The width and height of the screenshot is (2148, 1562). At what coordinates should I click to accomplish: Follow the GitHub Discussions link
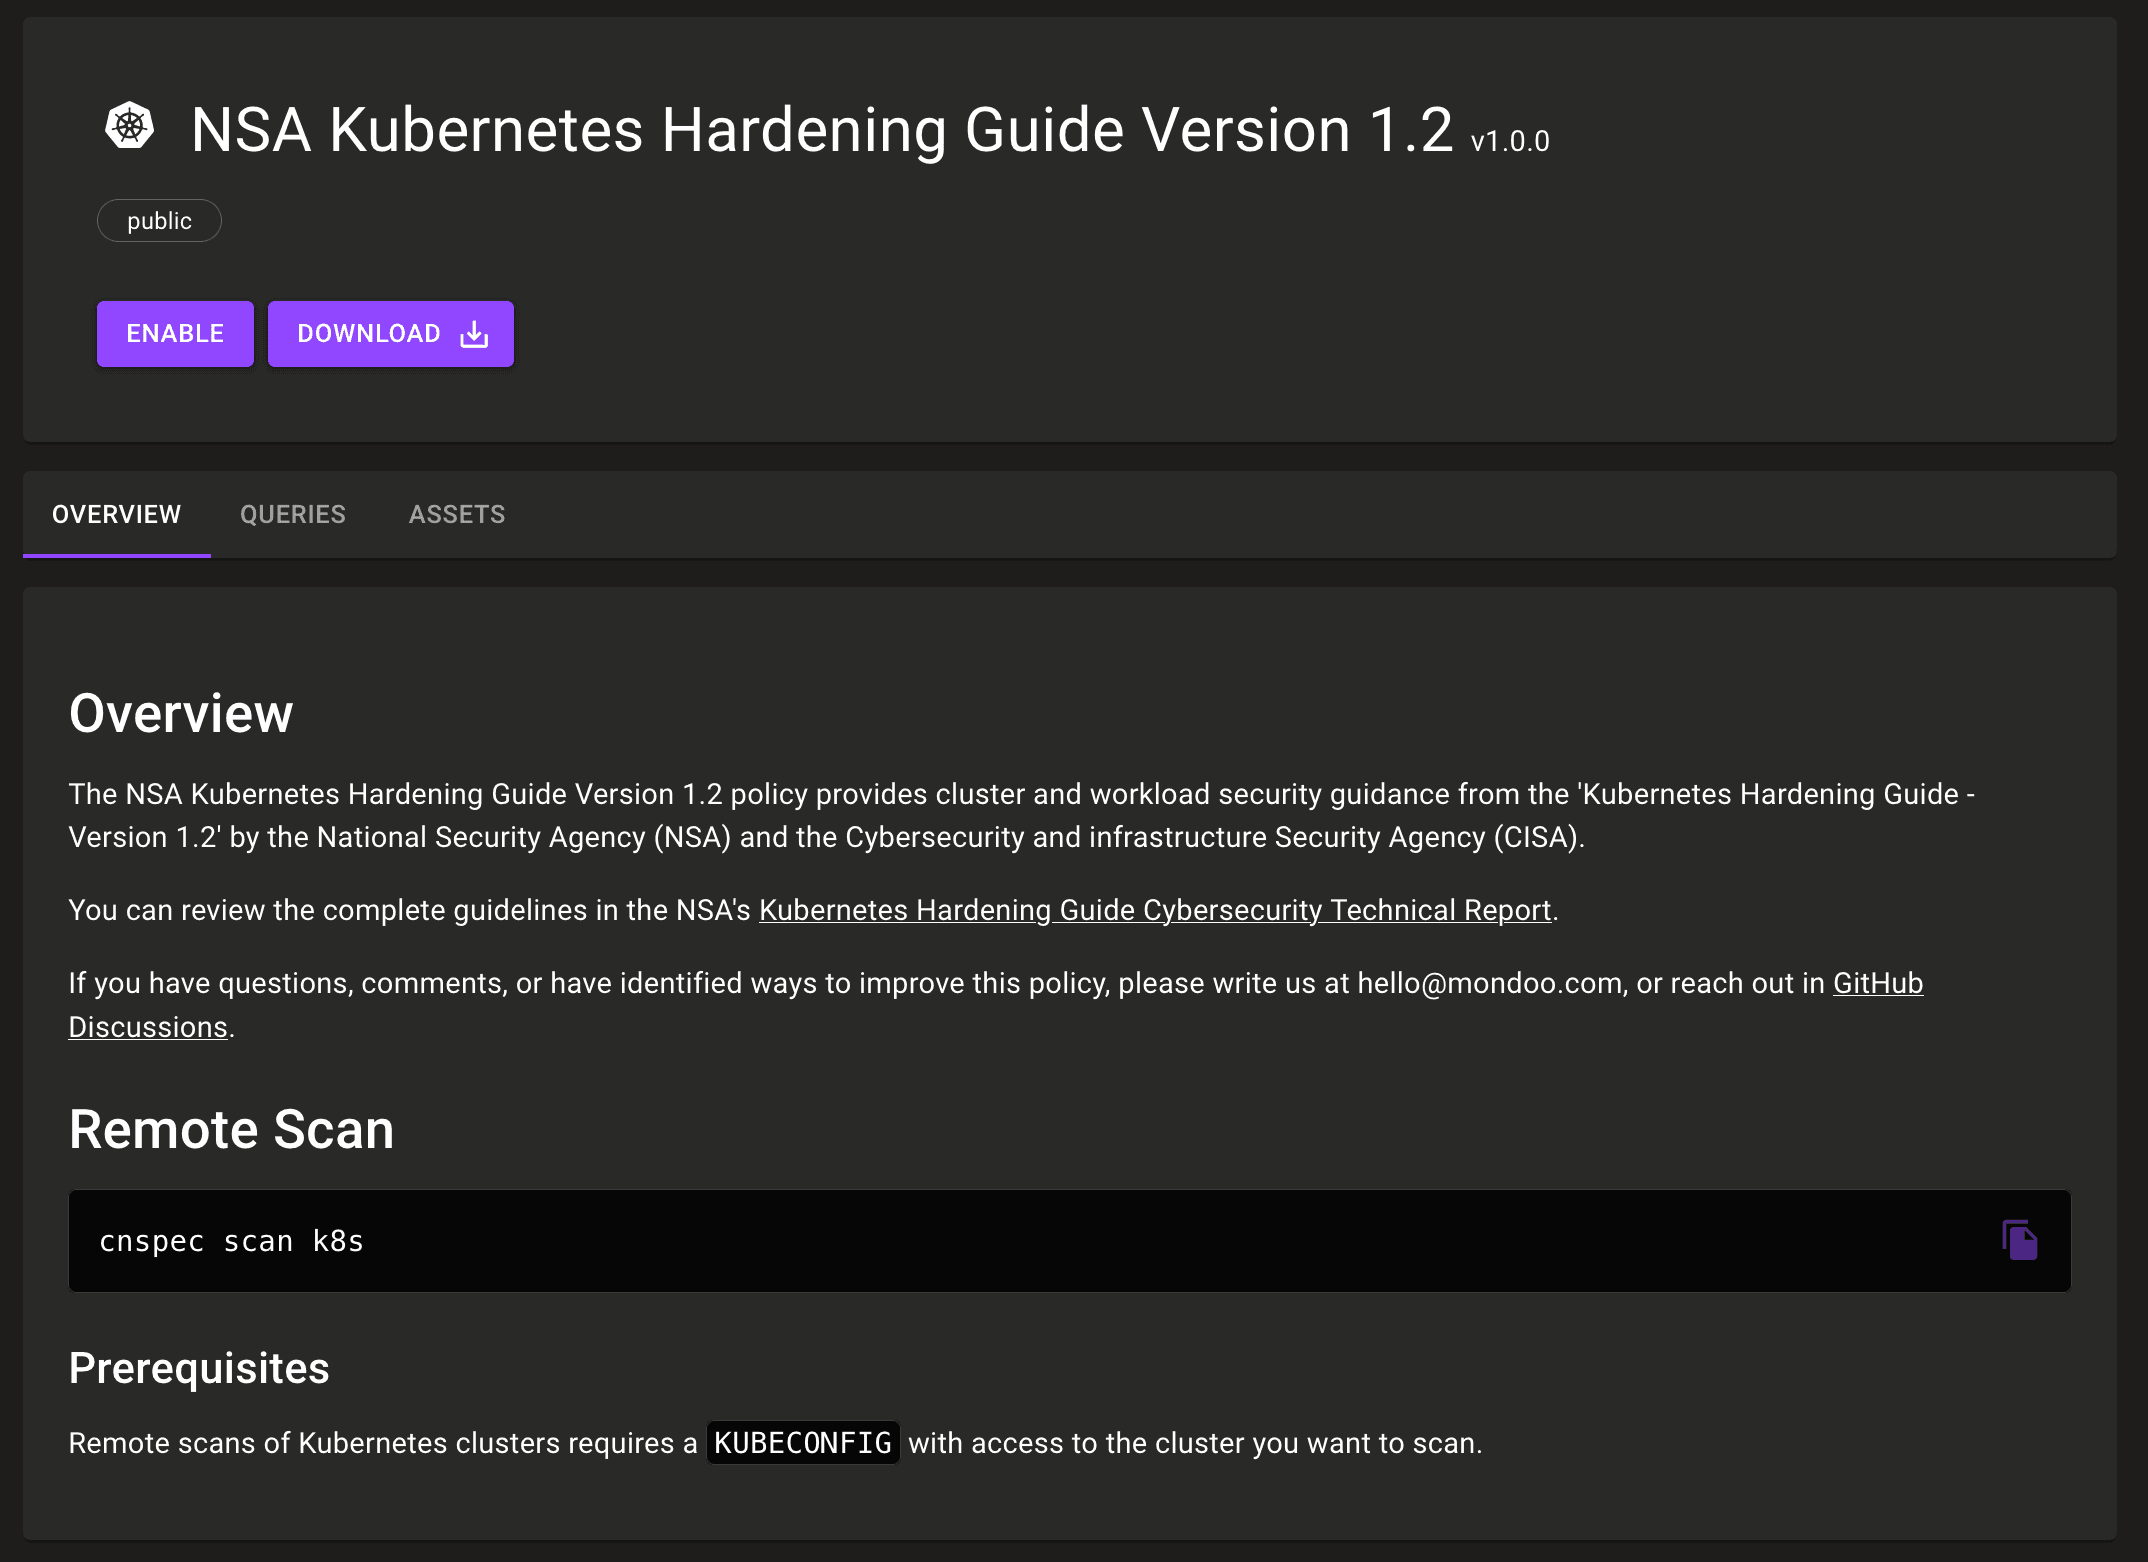point(1877,984)
